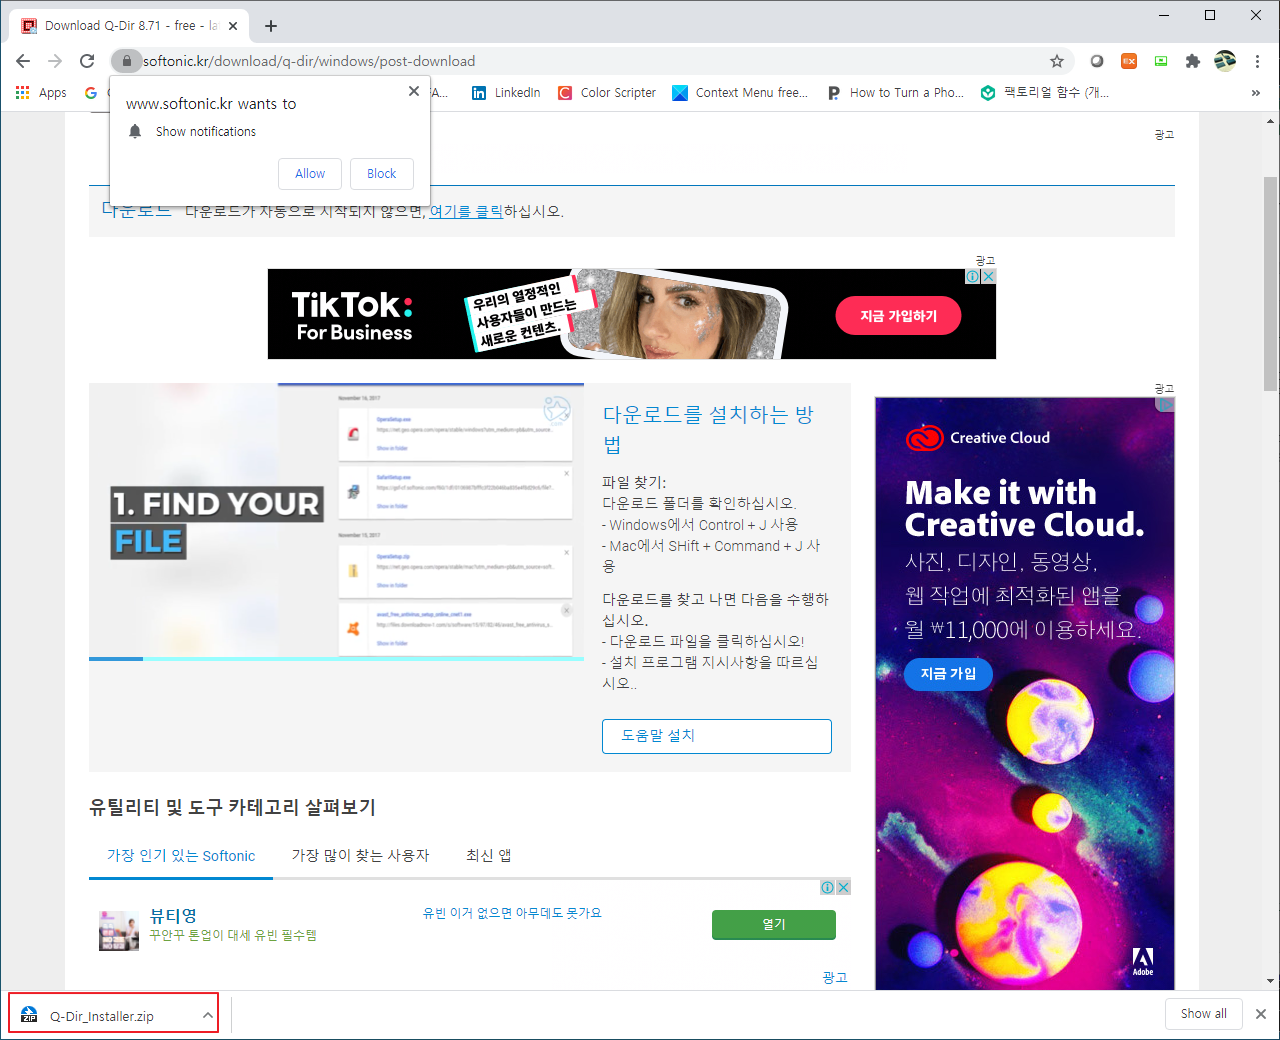1280x1040 pixels.
Task: Click the scrollbar down arrow
Action: [1270, 981]
